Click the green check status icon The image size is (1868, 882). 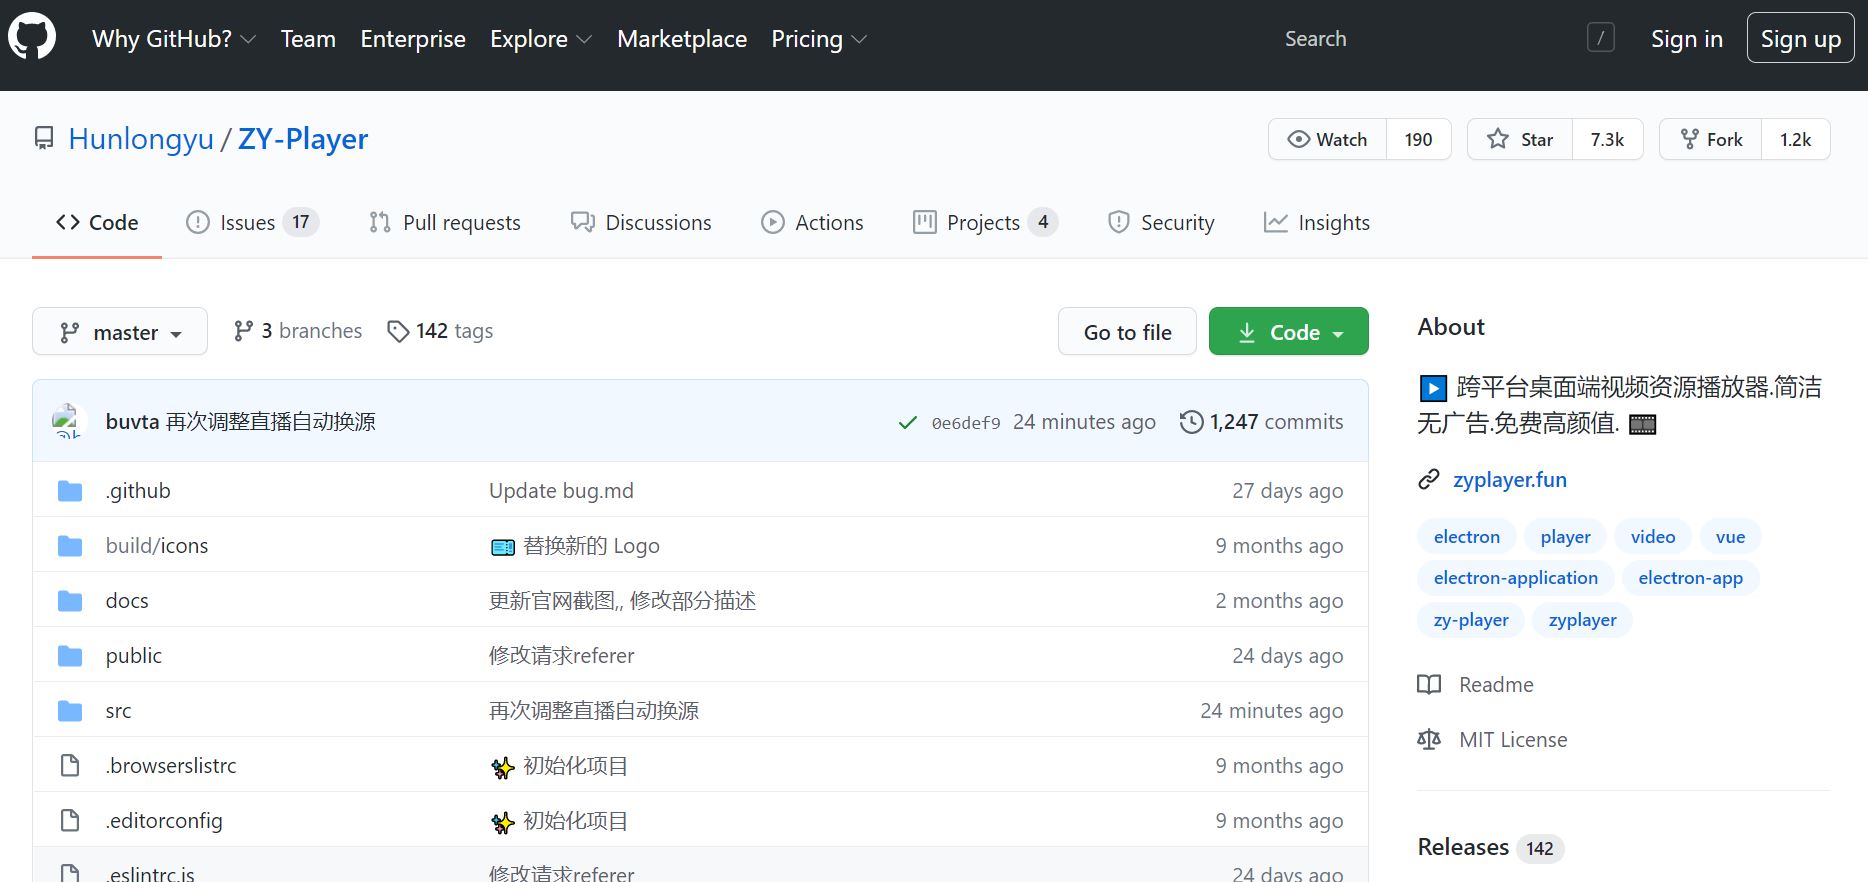(x=908, y=422)
